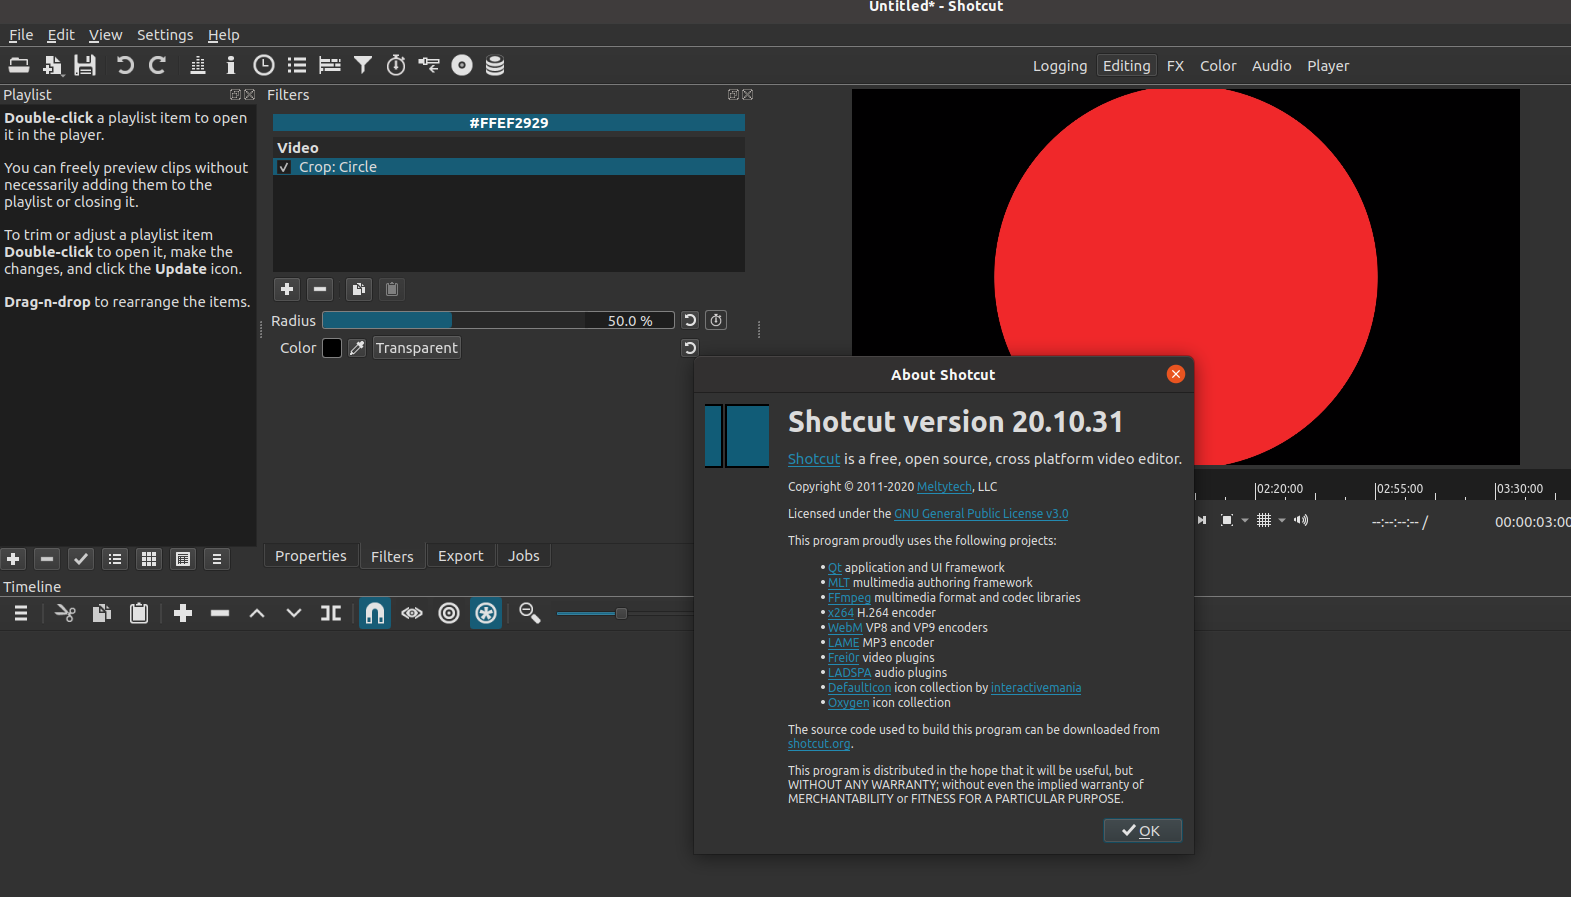Click the Redo arrow icon

[158, 66]
